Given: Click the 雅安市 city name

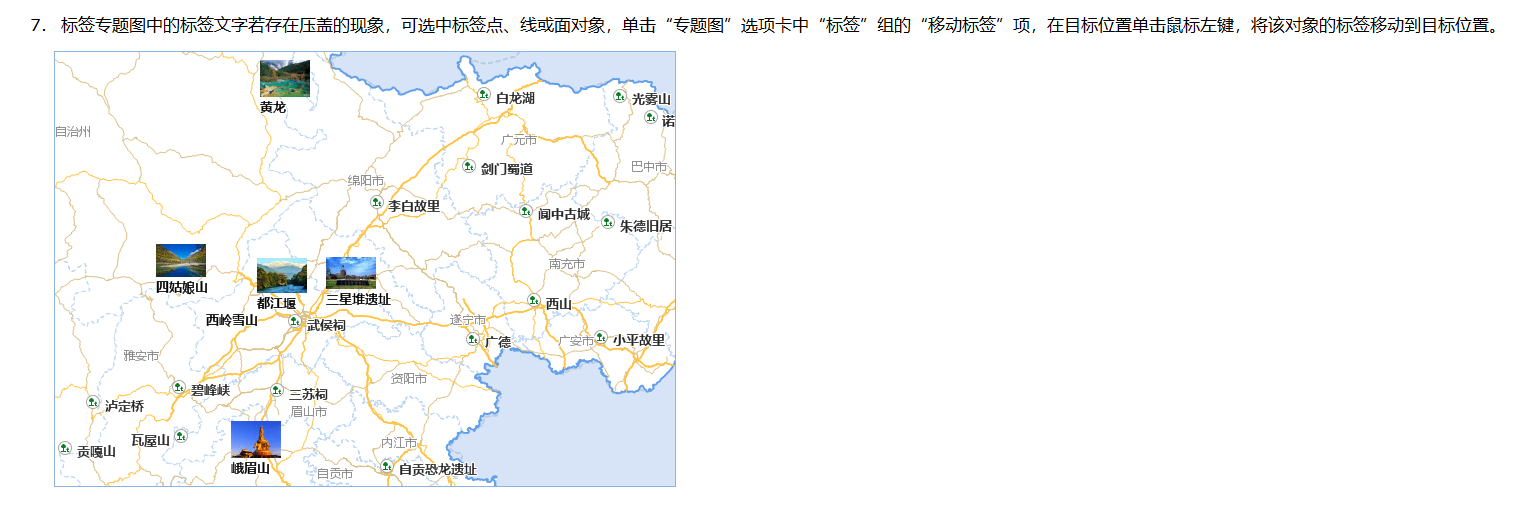Looking at the screenshot, I should pyautogui.click(x=141, y=356).
